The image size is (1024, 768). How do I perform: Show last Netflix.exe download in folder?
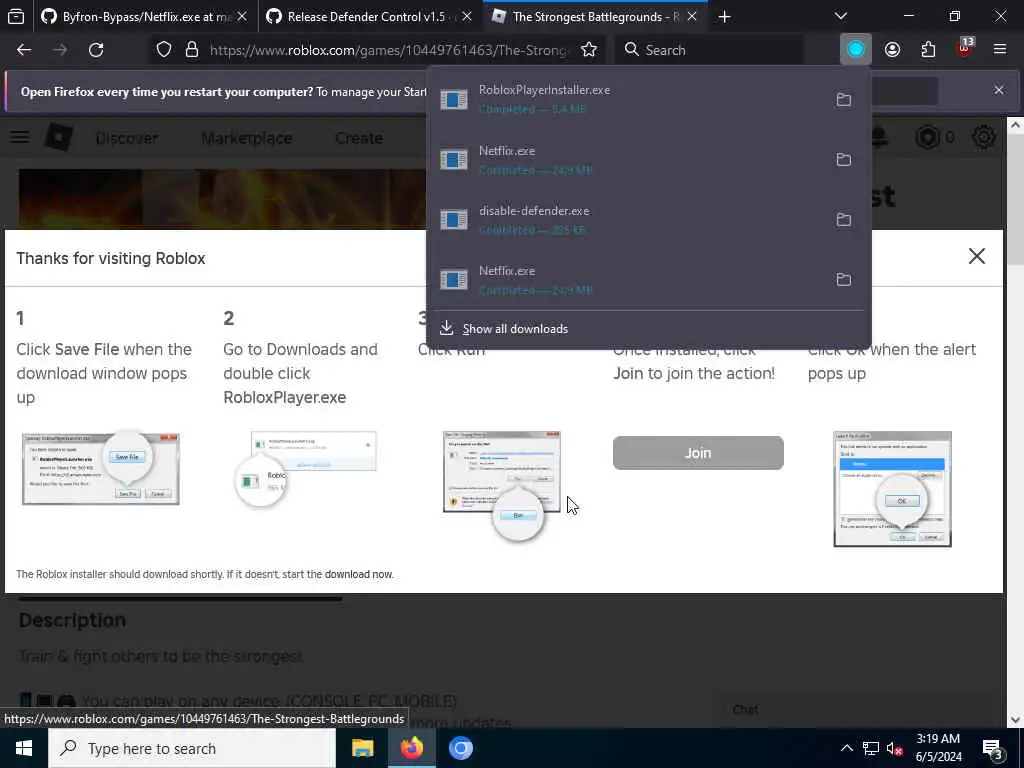(x=844, y=280)
